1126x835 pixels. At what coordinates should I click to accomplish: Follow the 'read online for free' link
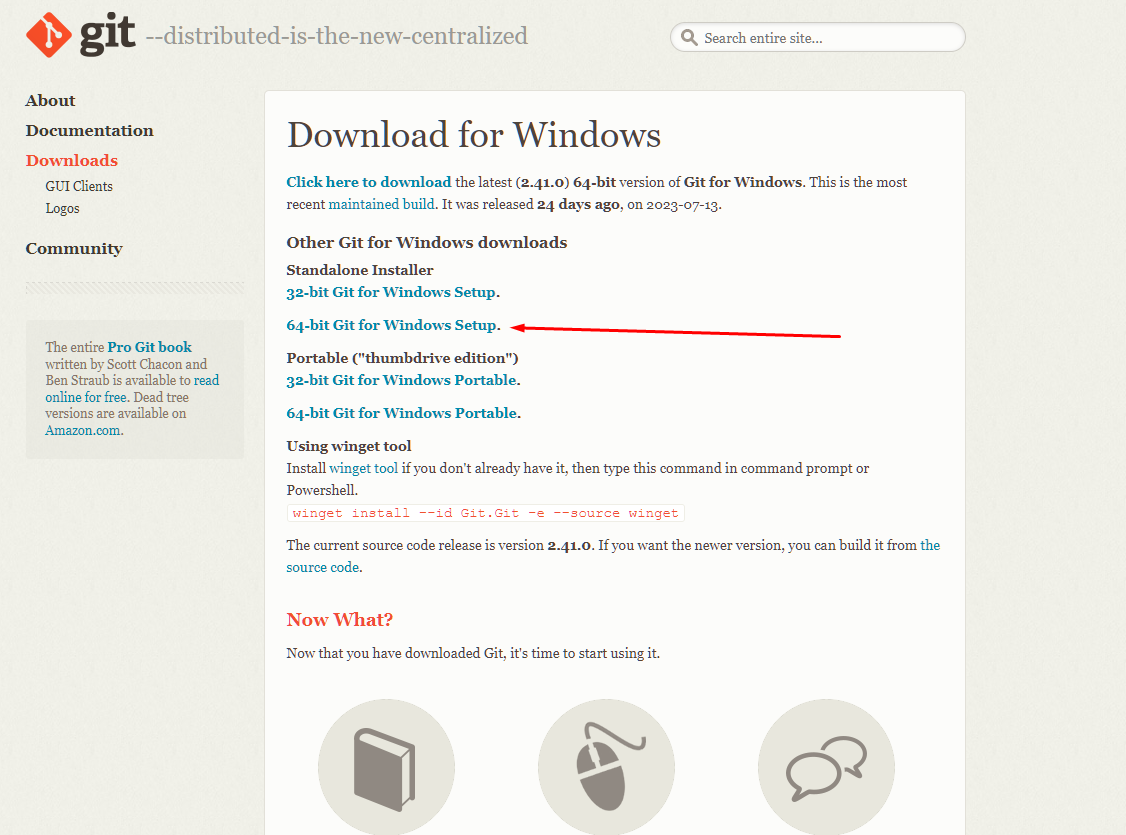(x=132, y=388)
